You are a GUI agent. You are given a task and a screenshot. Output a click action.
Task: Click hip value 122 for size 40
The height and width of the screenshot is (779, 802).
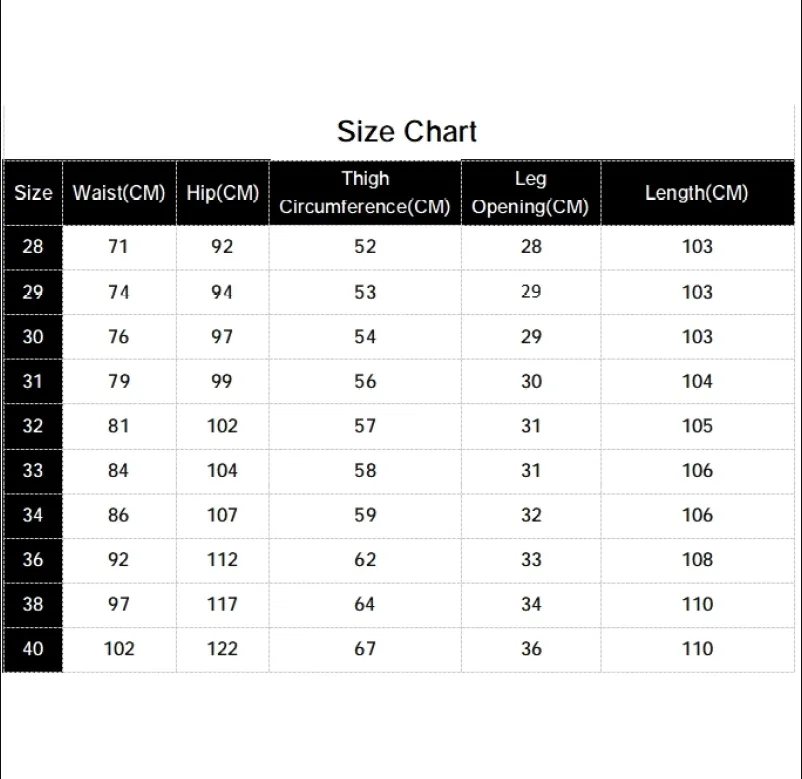[222, 649]
